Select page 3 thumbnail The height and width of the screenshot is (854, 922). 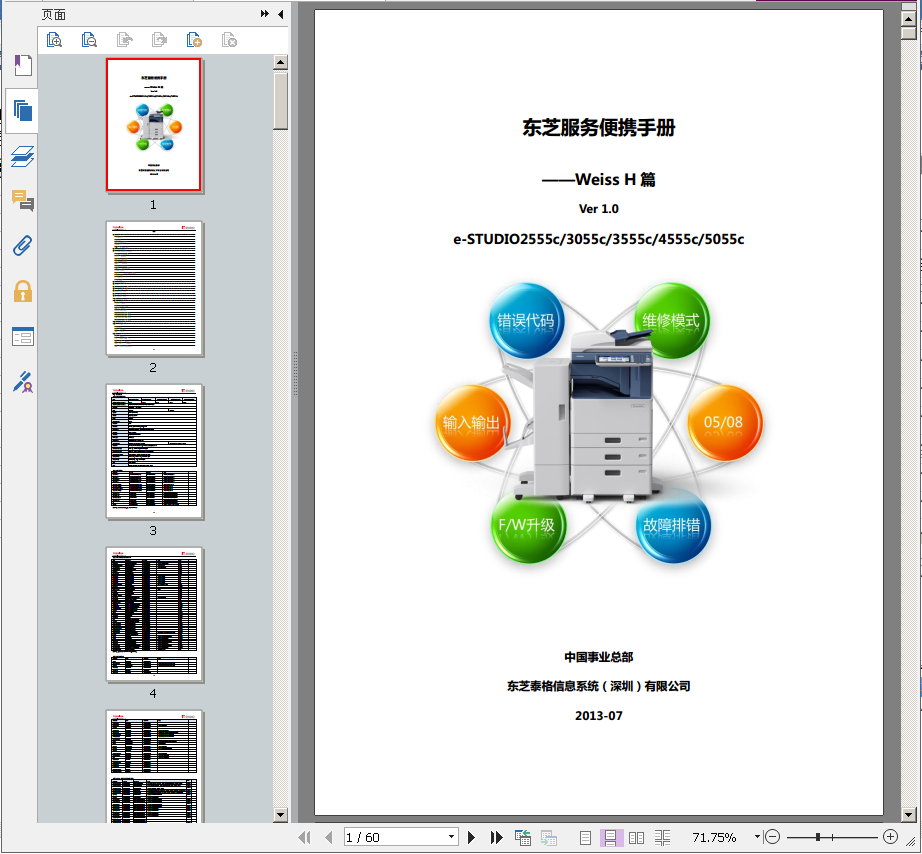pyautogui.click(x=154, y=451)
